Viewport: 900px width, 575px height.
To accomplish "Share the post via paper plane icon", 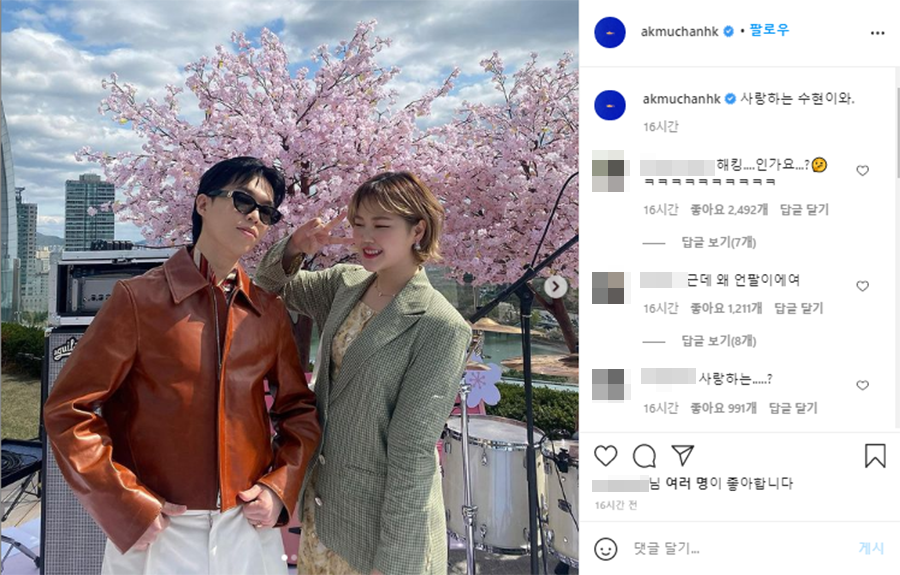I will pyautogui.click(x=682, y=455).
